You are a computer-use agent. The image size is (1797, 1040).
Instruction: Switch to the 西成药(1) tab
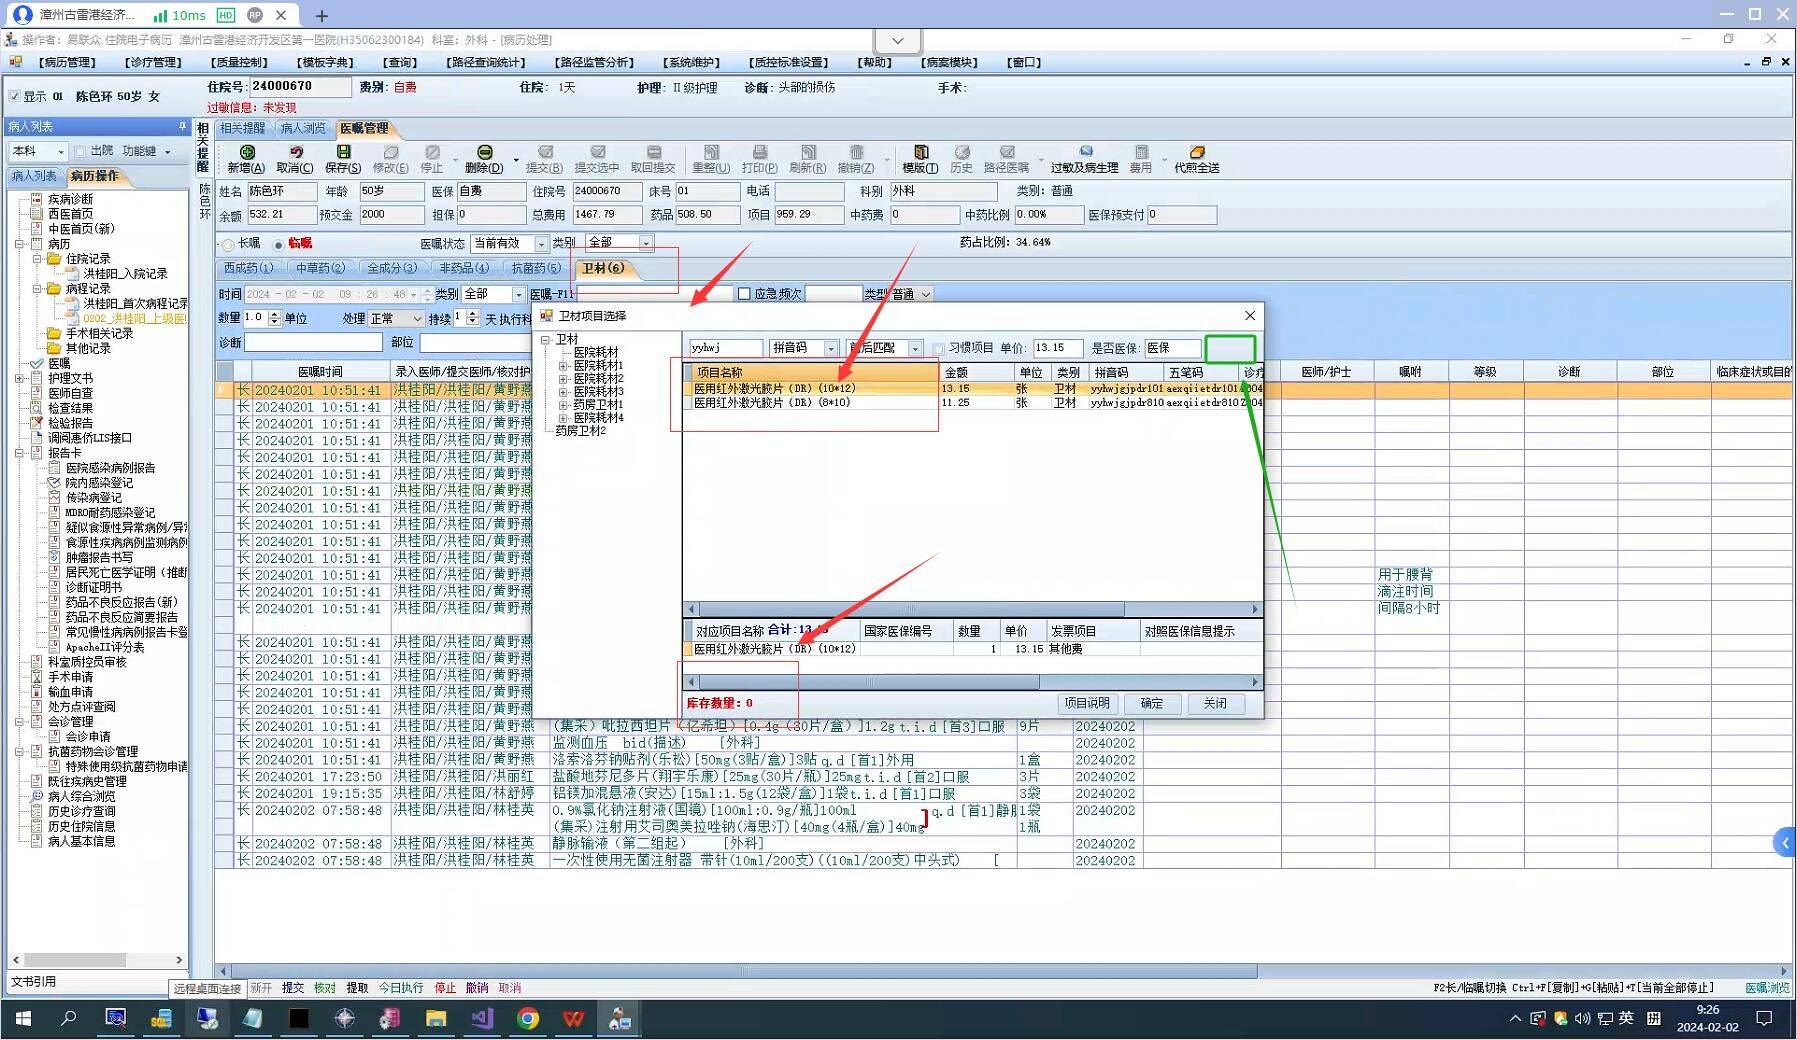pos(248,268)
